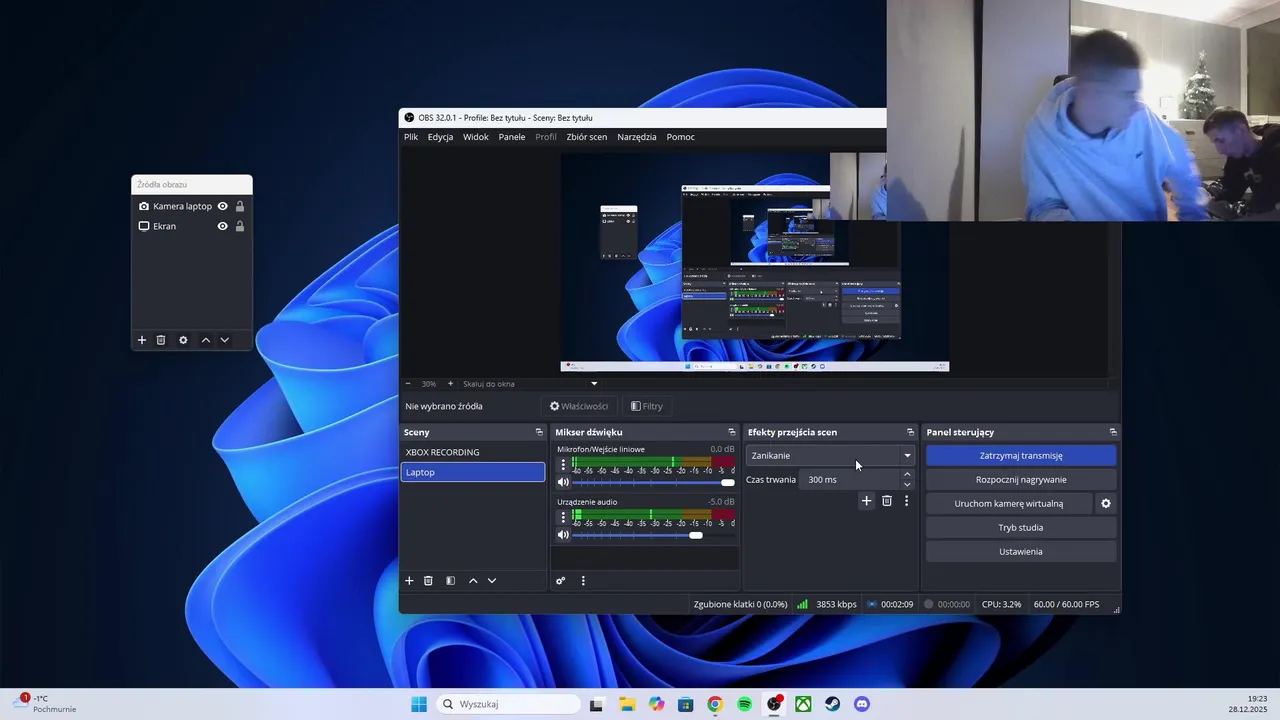Viewport: 1280px width, 720px height.
Task: Add a new scene transition
Action: (867, 501)
